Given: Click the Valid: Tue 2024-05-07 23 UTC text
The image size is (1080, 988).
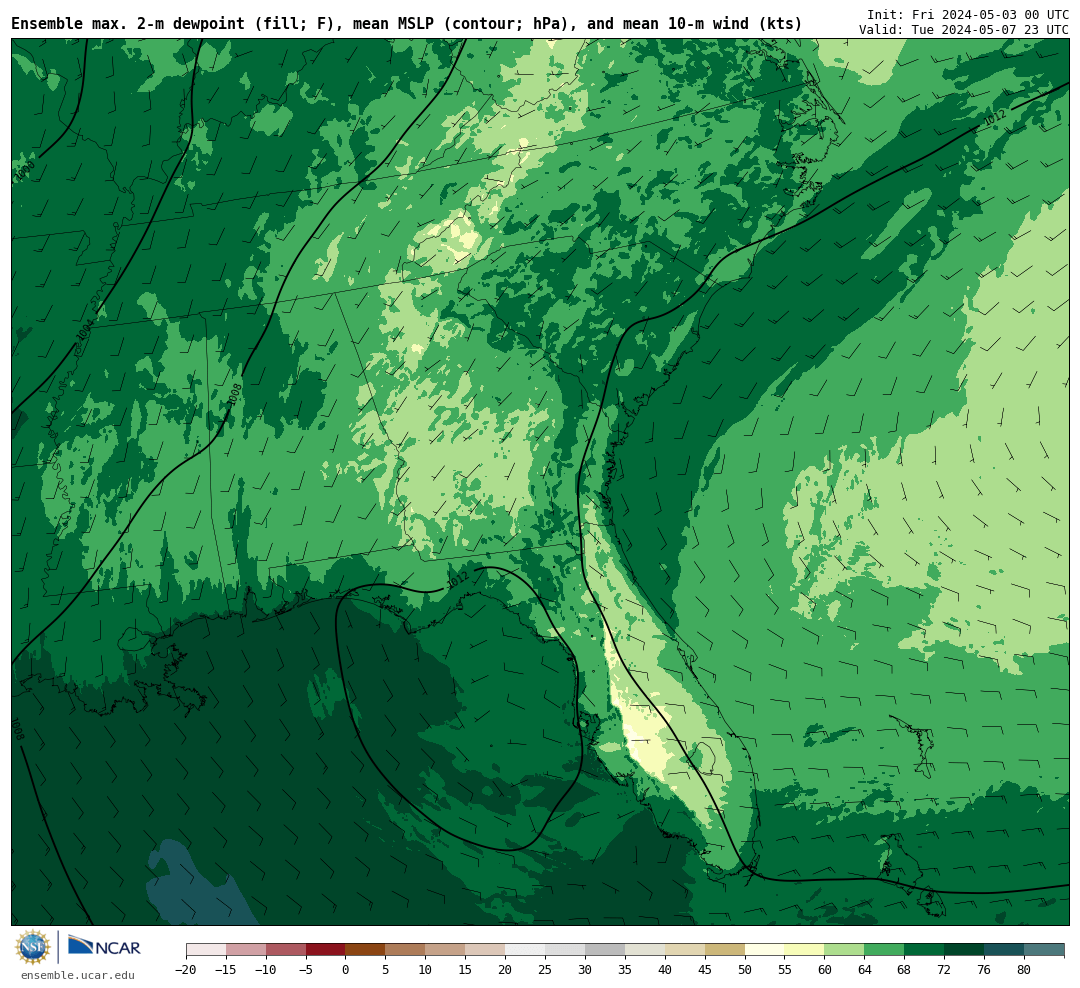Looking at the screenshot, I should tap(964, 30).
